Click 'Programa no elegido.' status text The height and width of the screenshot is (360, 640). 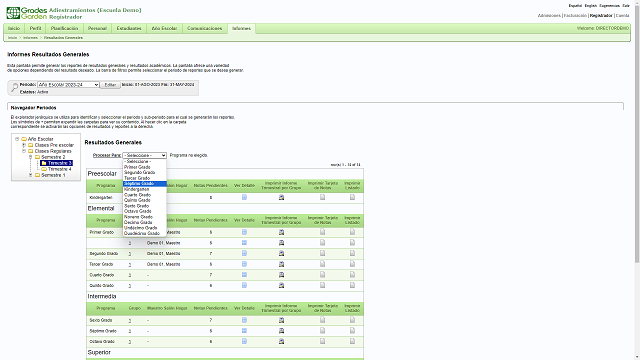pos(189,156)
